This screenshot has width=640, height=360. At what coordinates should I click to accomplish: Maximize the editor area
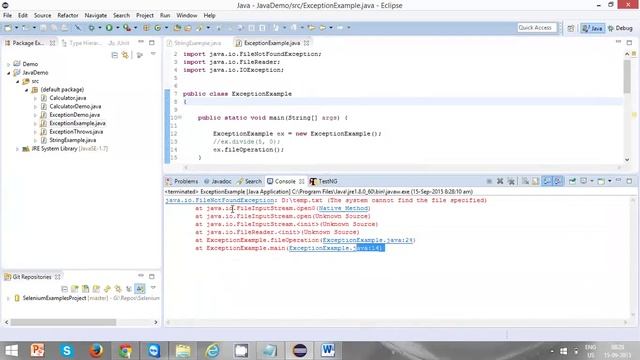click(629, 42)
